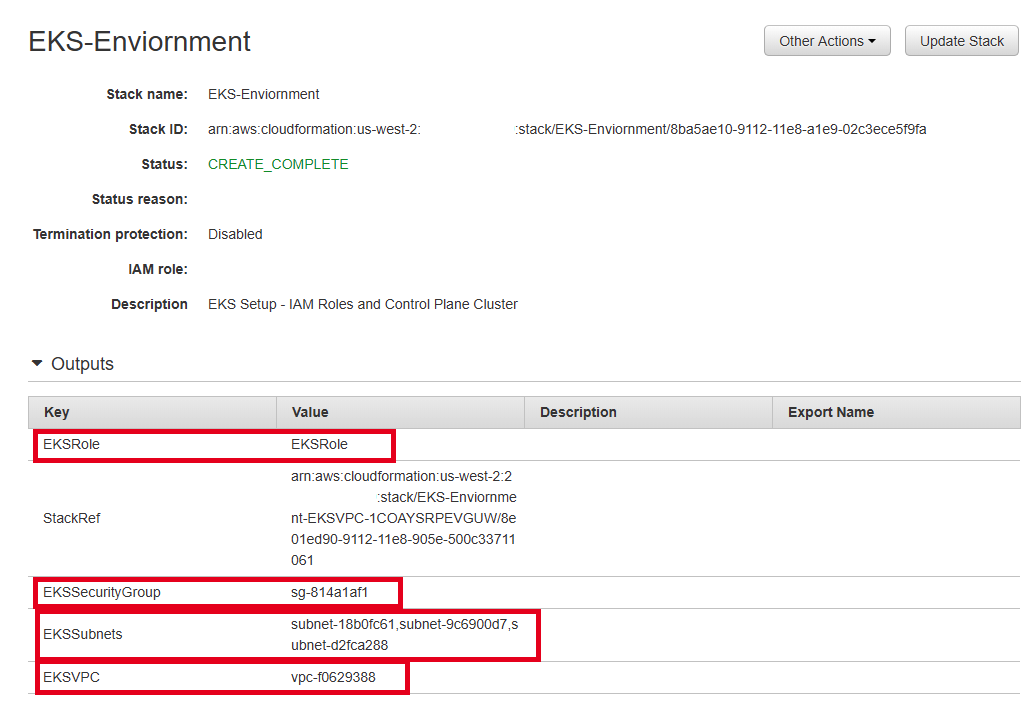Click the Value column header
This screenshot has height=717, width=1031.
[x=310, y=412]
